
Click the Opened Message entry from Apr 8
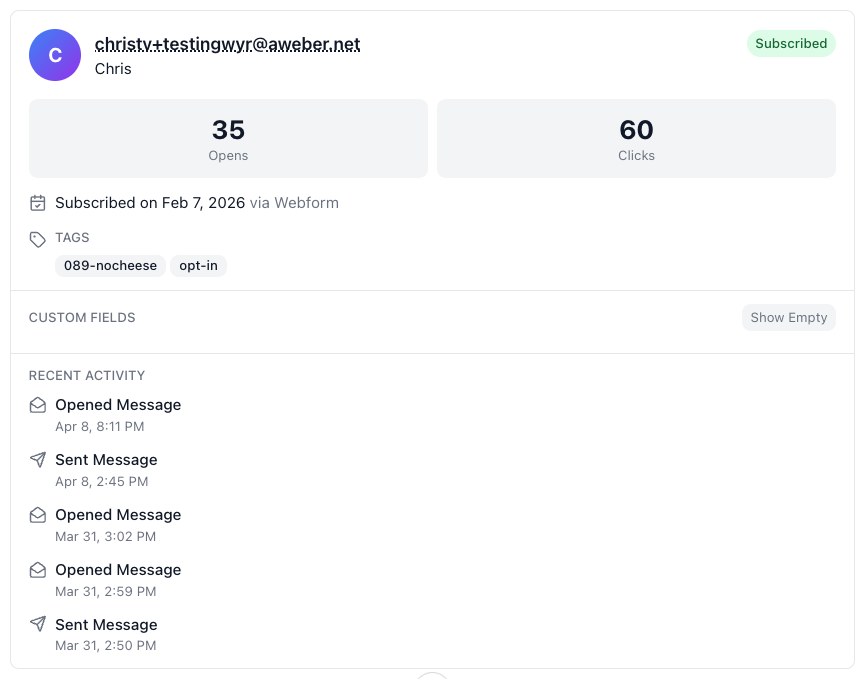(118, 405)
